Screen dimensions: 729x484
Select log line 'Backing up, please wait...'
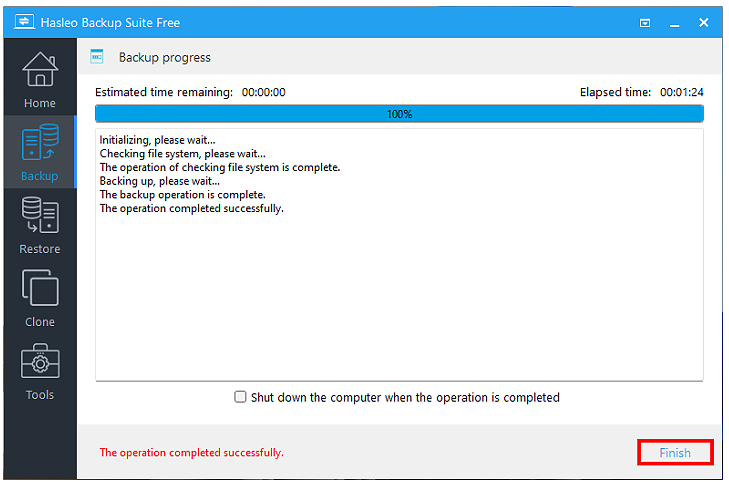[x=159, y=181]
